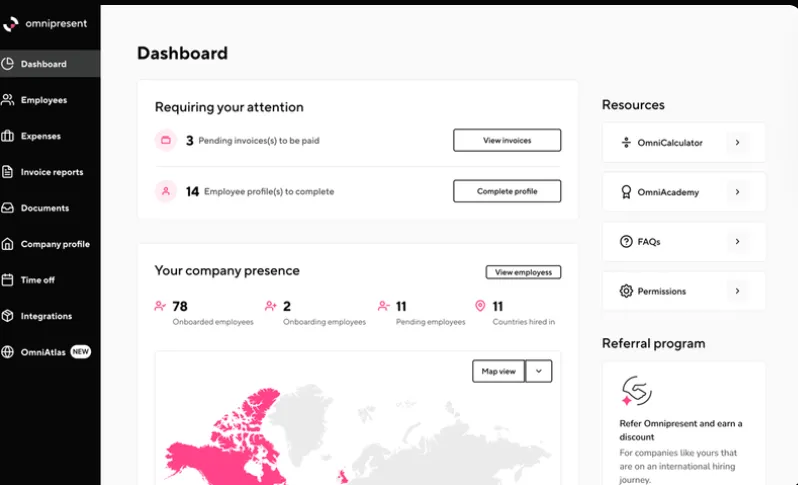Image resolution: width=798 pixels, height=485 pixels.
Task: Click the pink United Kingdom on map
Action: (343, 477)
